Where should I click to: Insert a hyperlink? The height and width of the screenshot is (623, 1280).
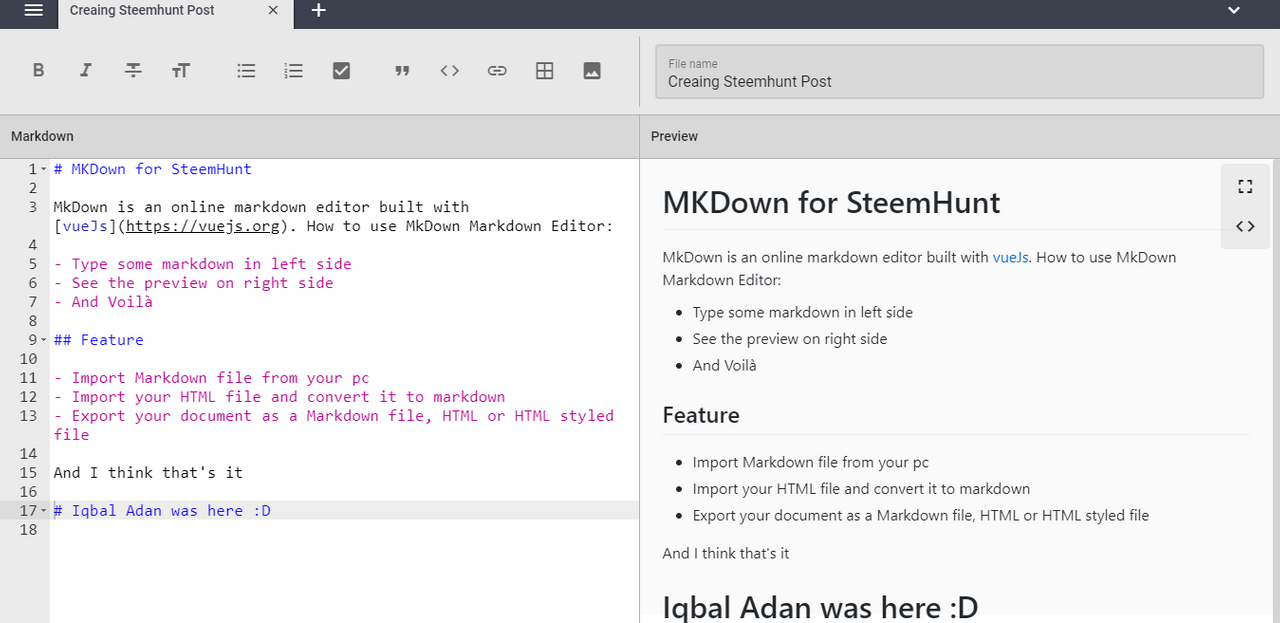tap(497, 71)
